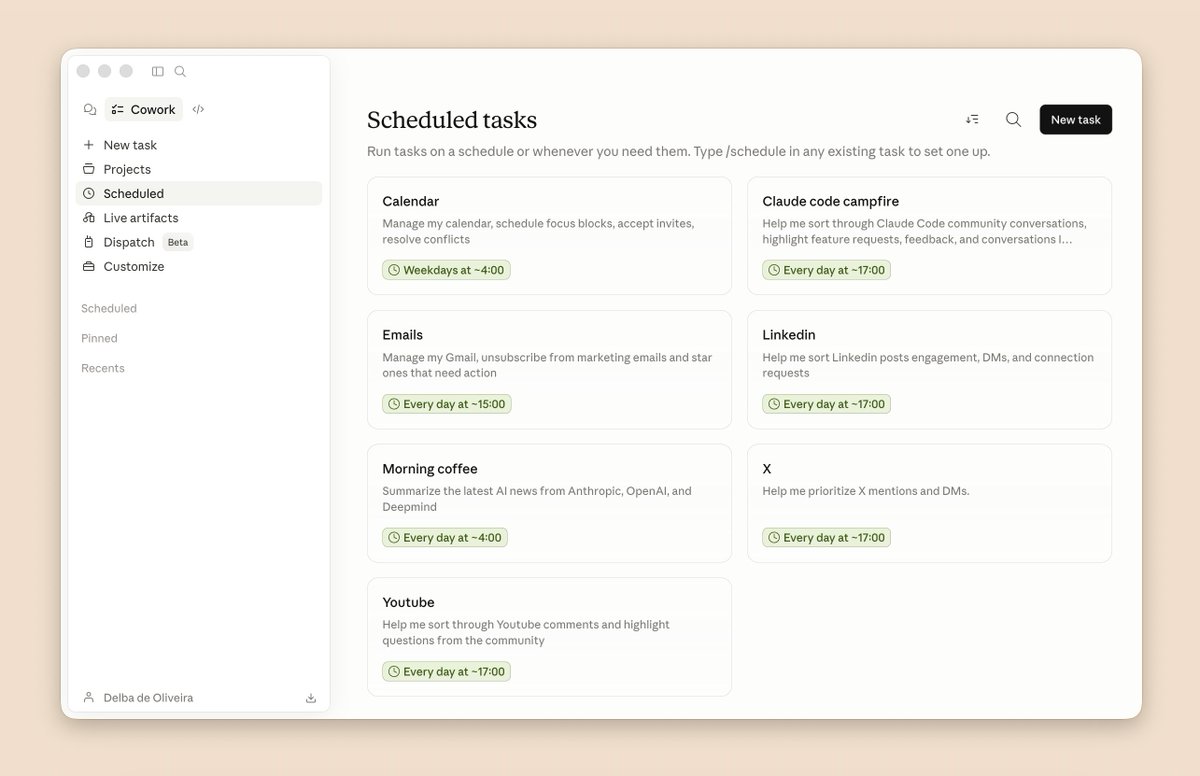1200x776 pixels.
Task: Open Dispatch Beta in the sidebar
Action: tap(199, 242)
